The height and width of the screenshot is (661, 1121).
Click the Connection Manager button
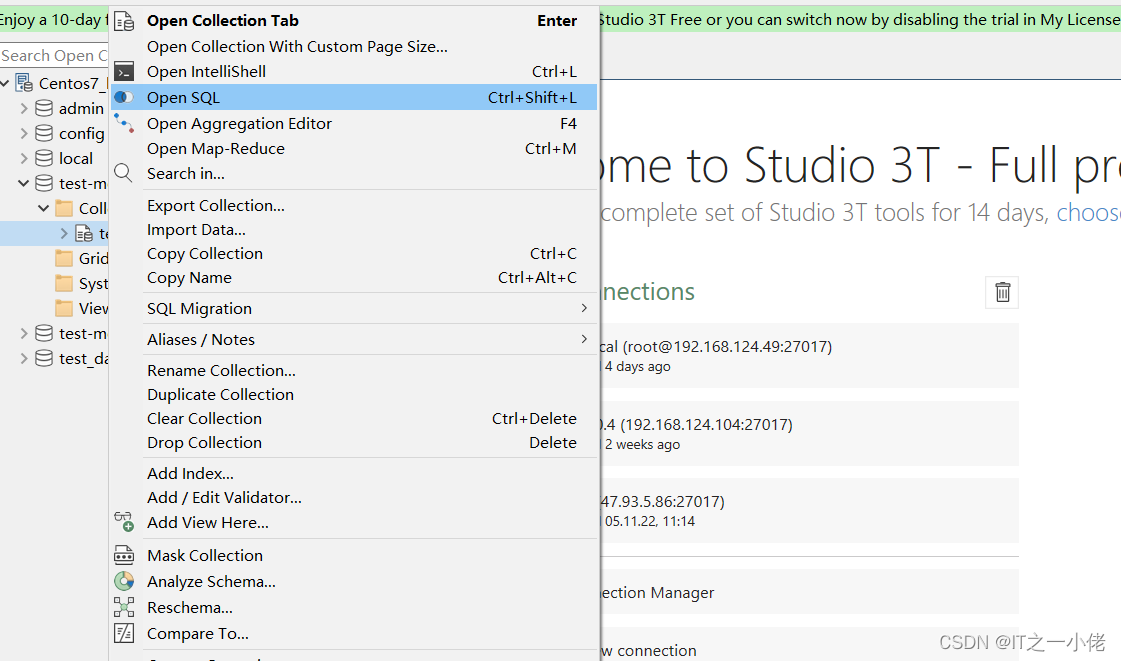click(x=809, y=592)
